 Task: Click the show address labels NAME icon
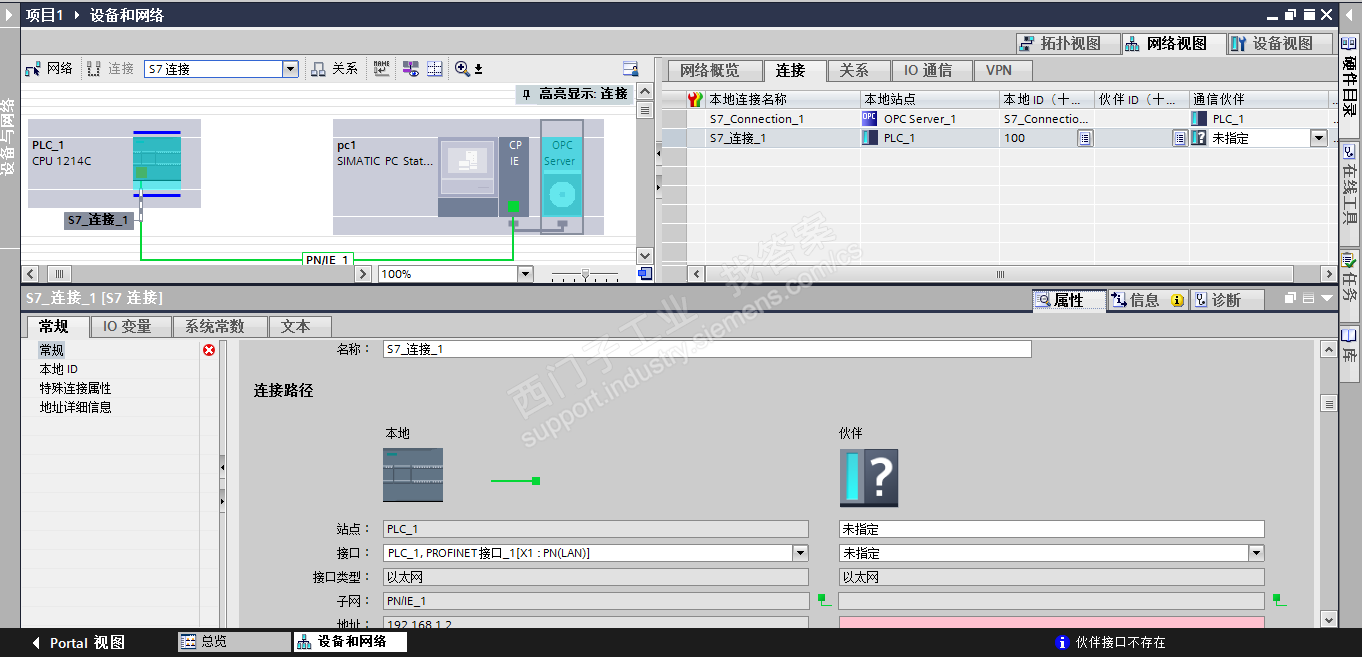tap(381, 68)
